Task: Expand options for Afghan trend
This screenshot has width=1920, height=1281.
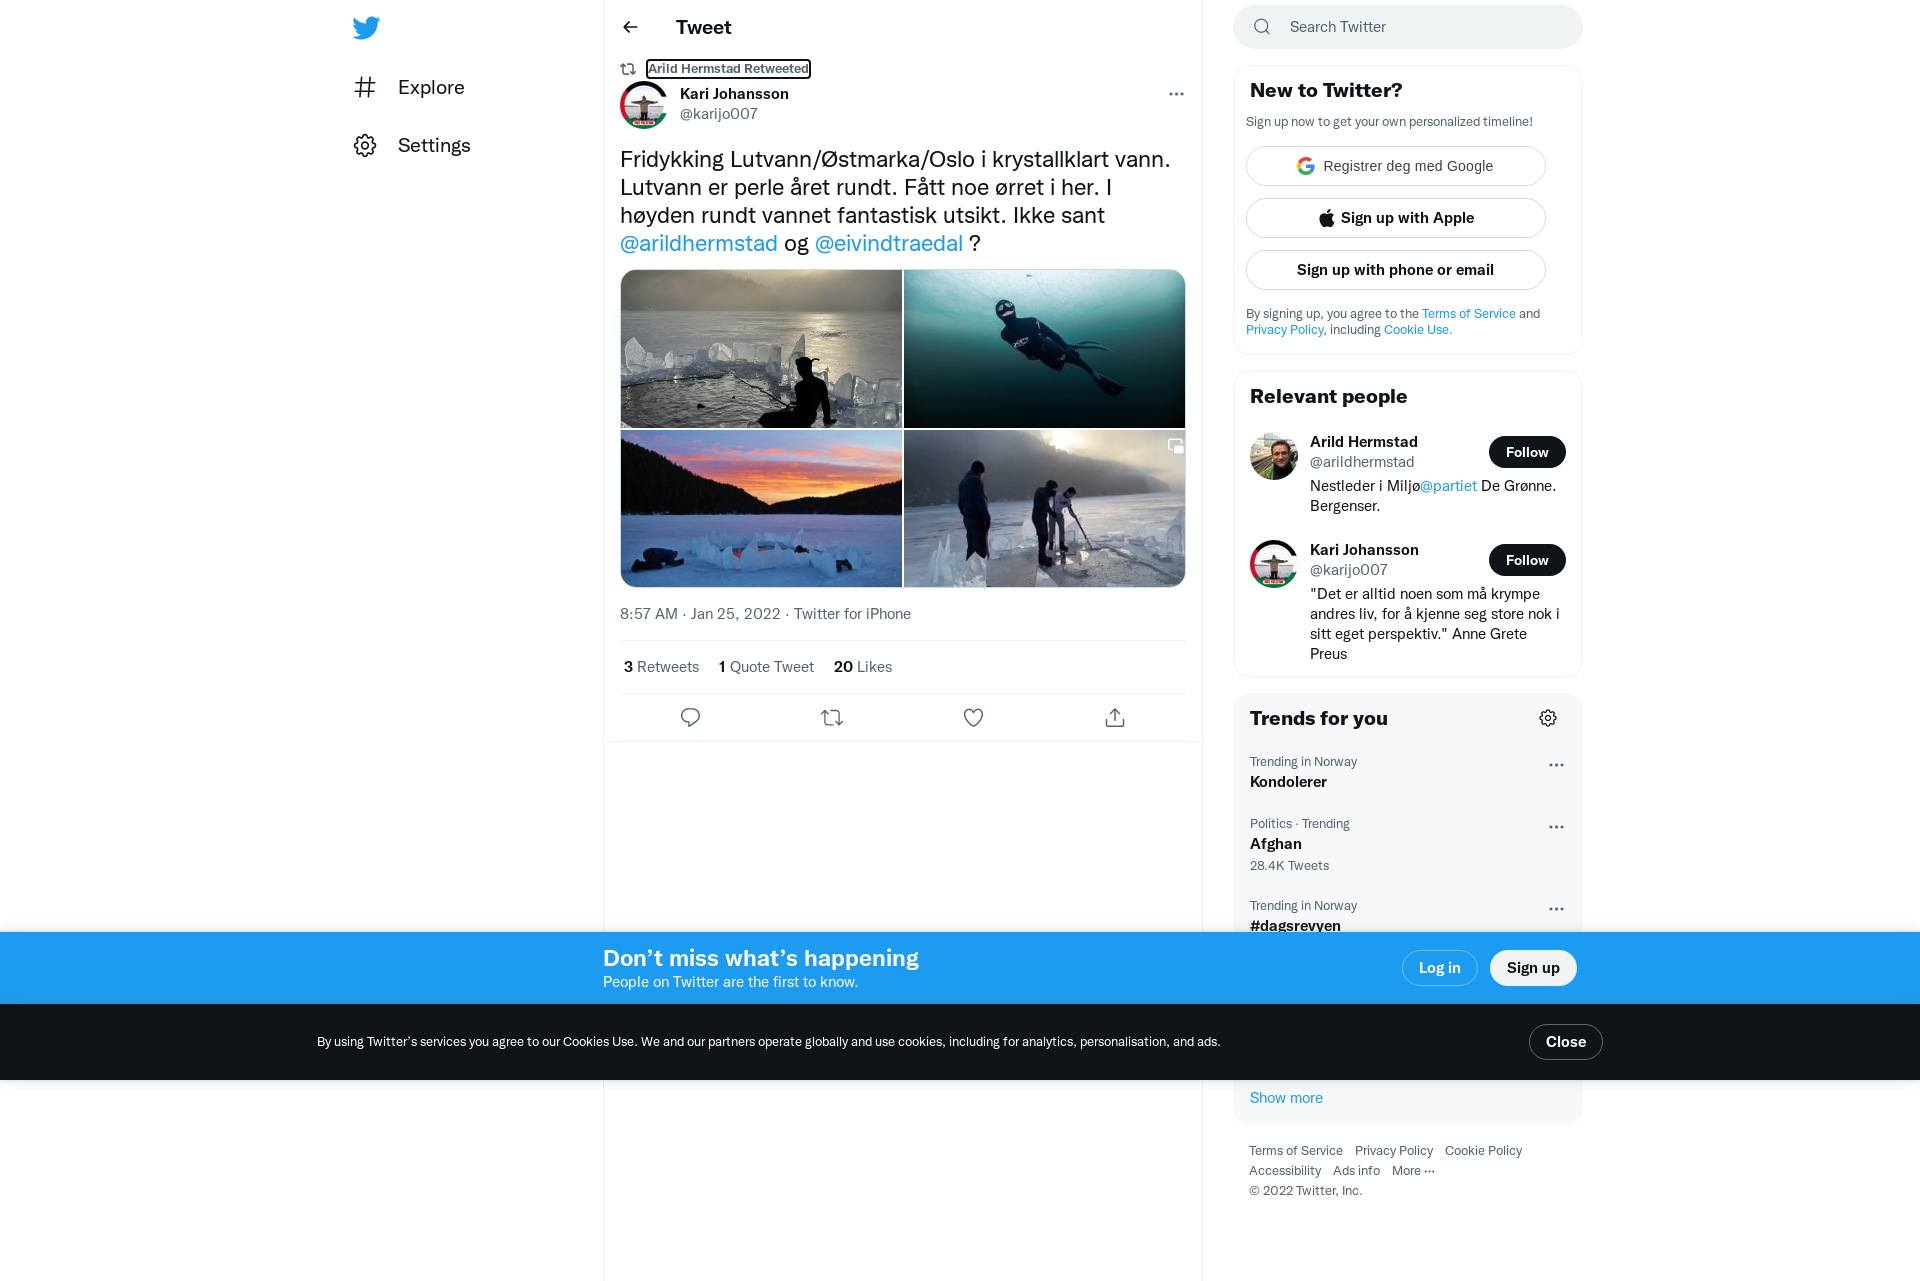Action: (1556, 827)
